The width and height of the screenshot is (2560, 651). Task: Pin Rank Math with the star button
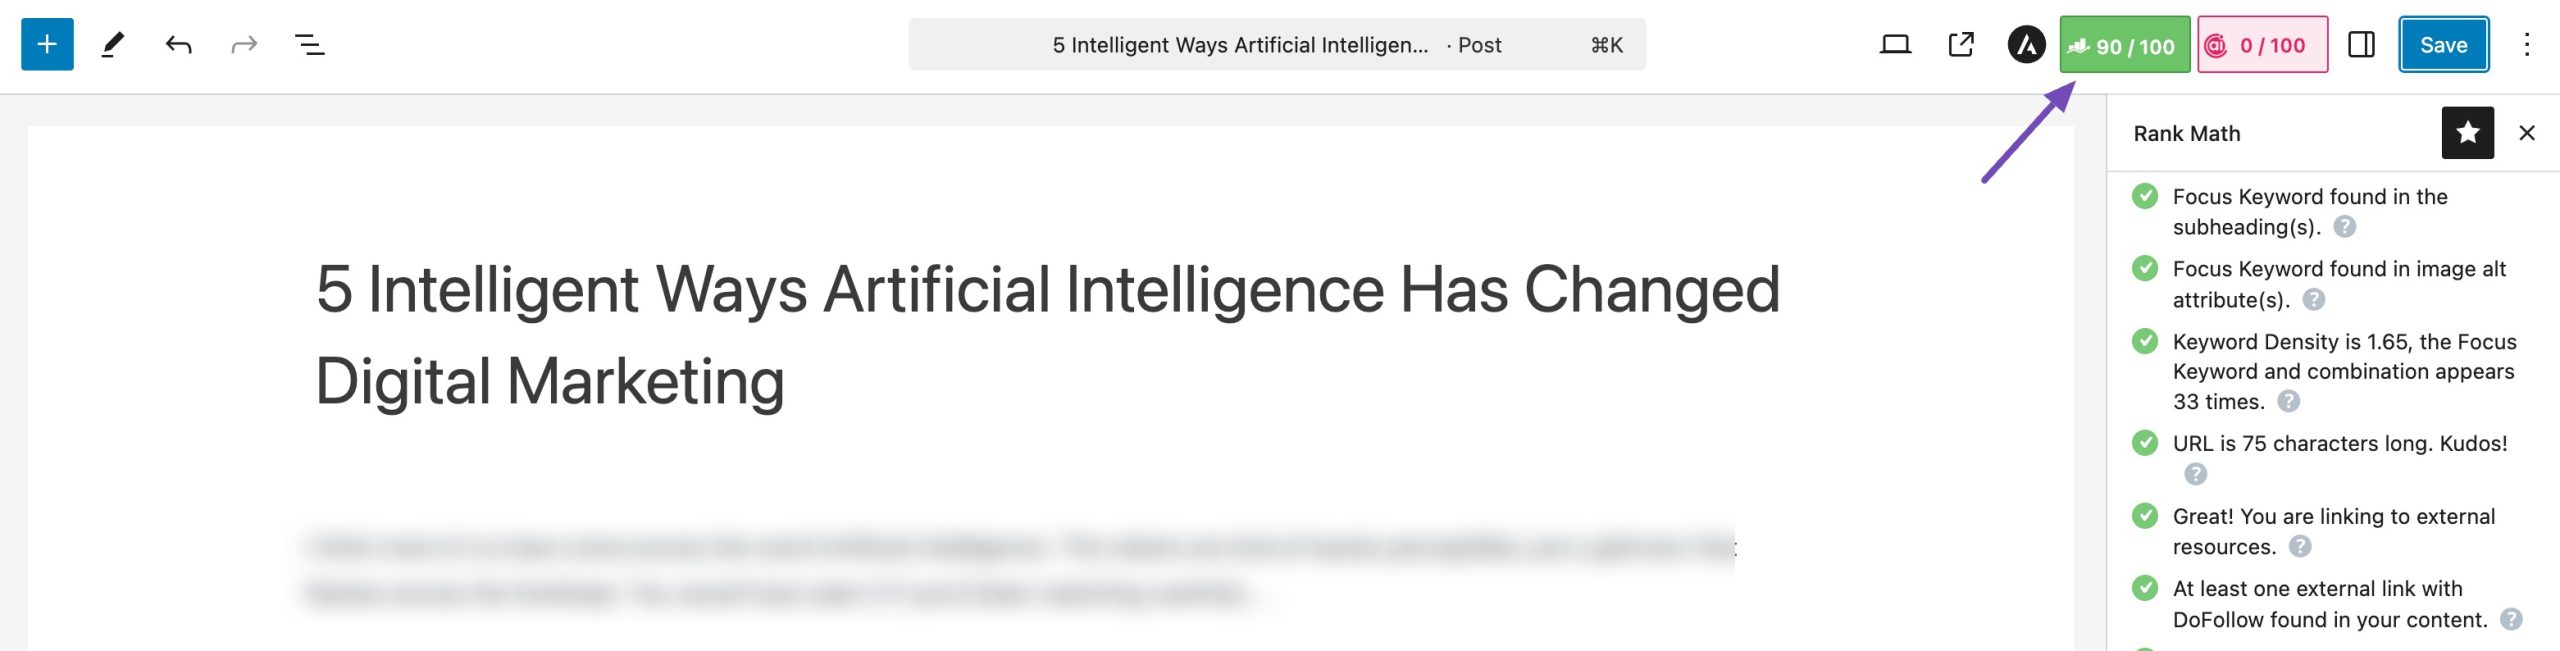coord(2467,133)
